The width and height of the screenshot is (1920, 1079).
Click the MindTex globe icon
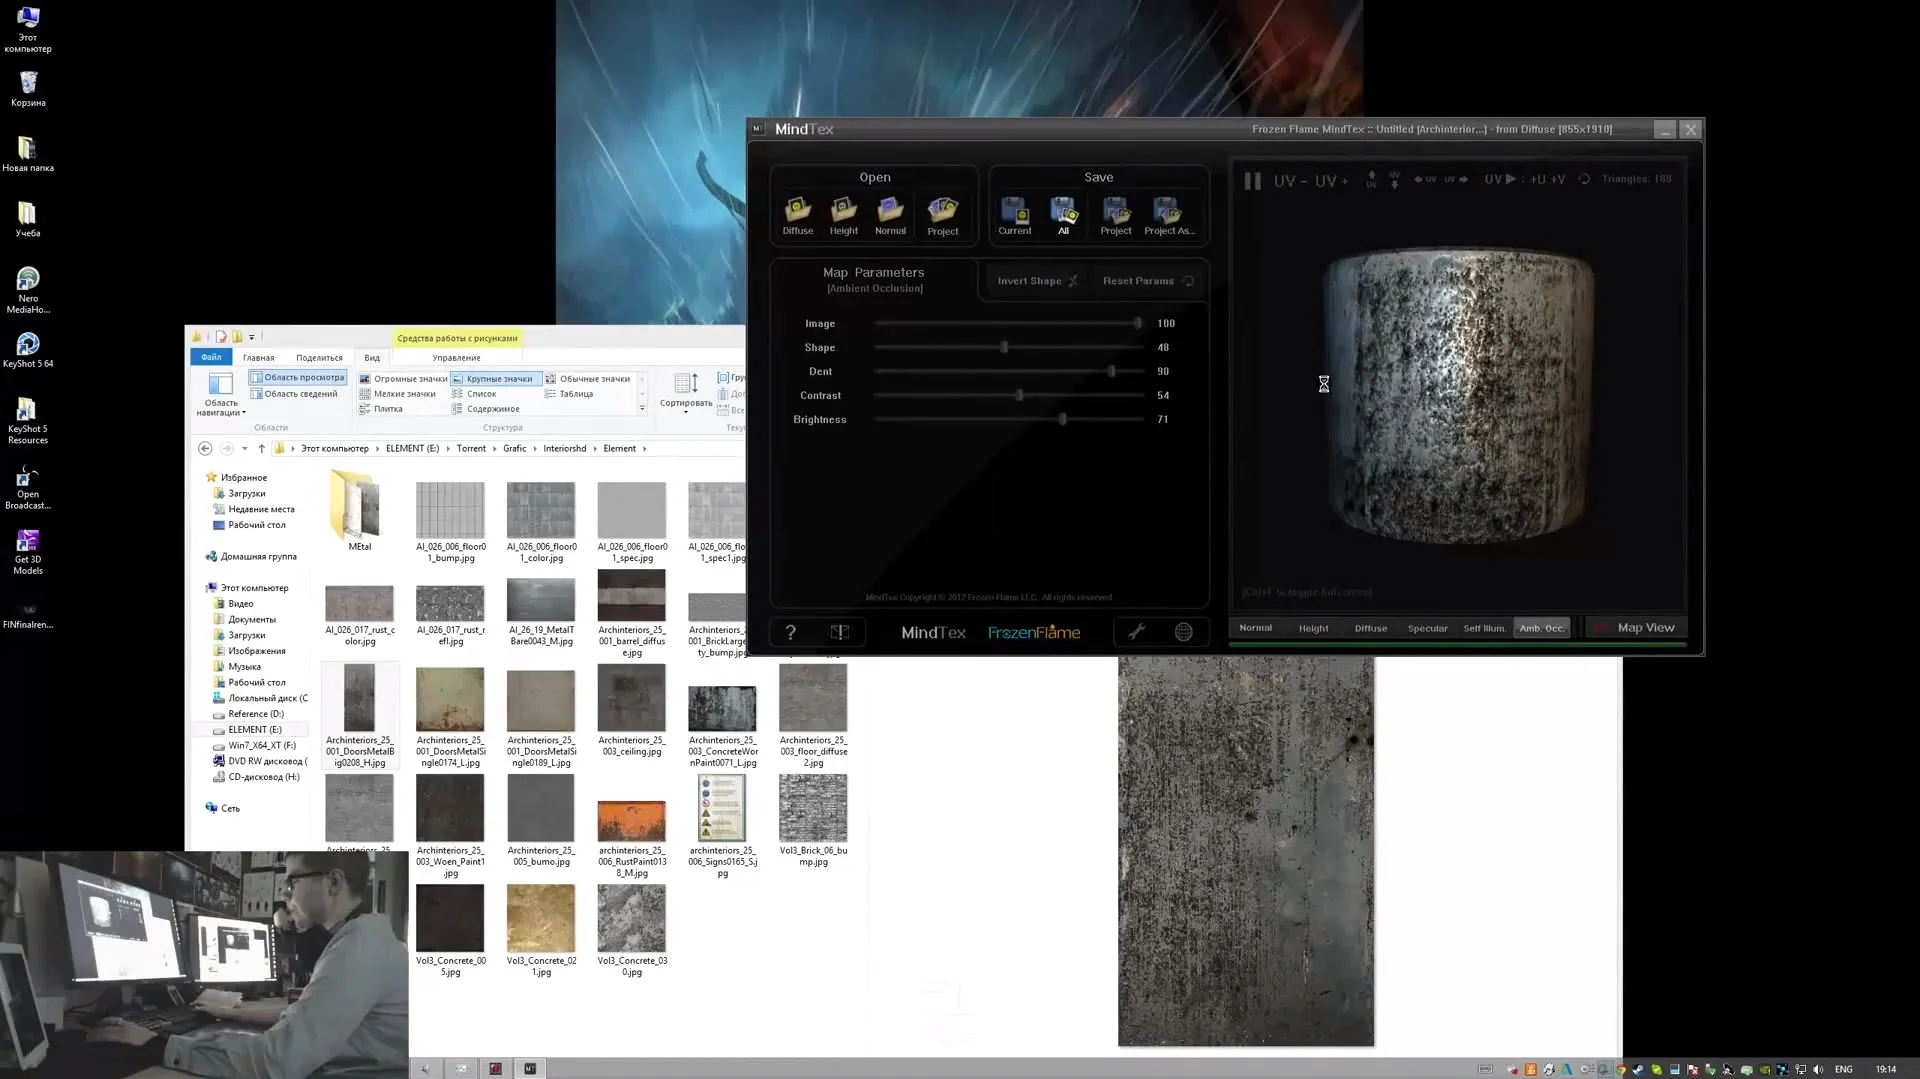point(1183,632)
